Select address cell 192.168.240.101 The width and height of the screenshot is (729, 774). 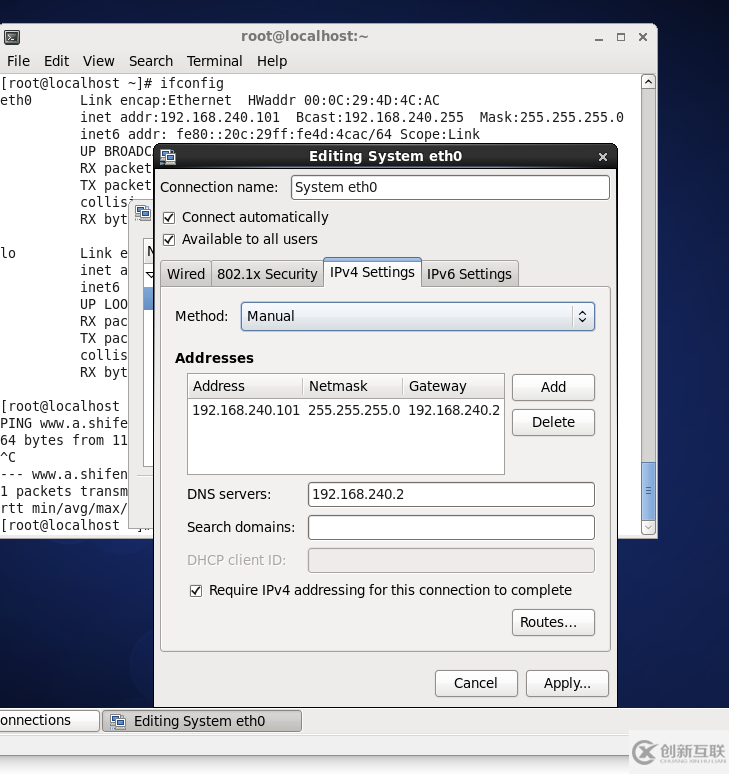(246, 411)
